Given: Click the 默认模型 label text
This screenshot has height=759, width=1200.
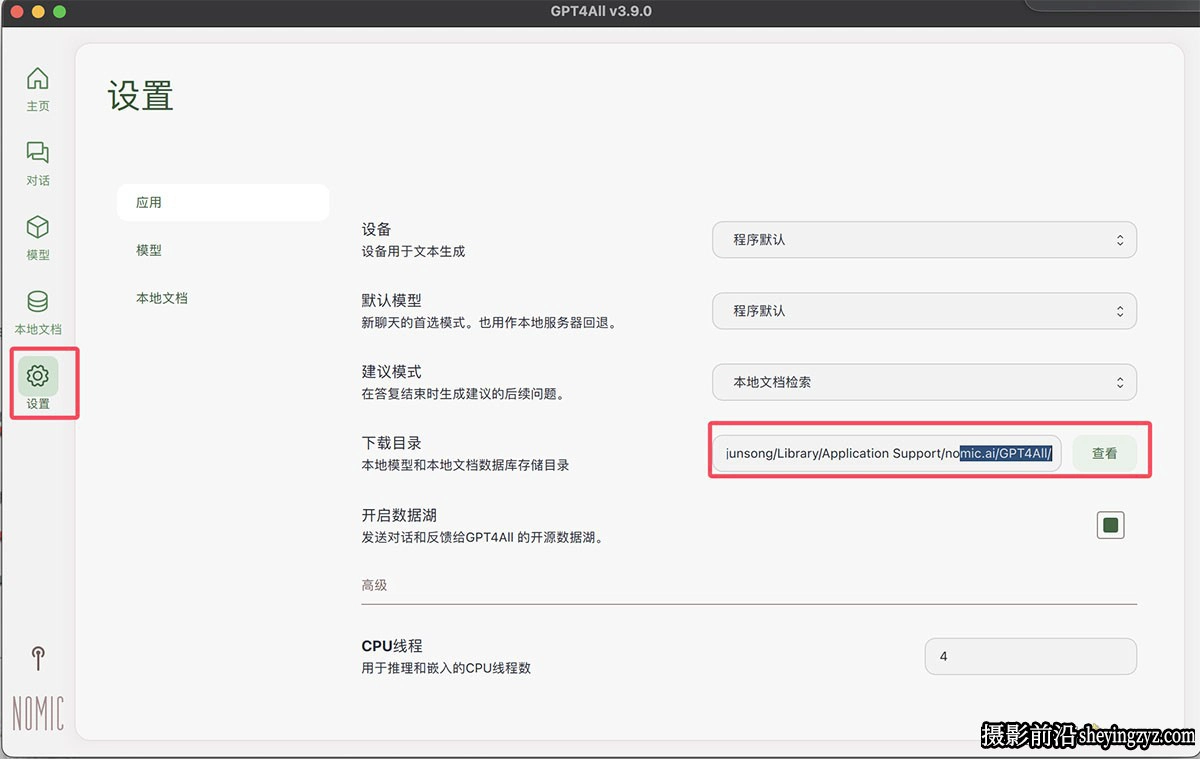Looking at the screenshot, I should click(x=391, y=301).
